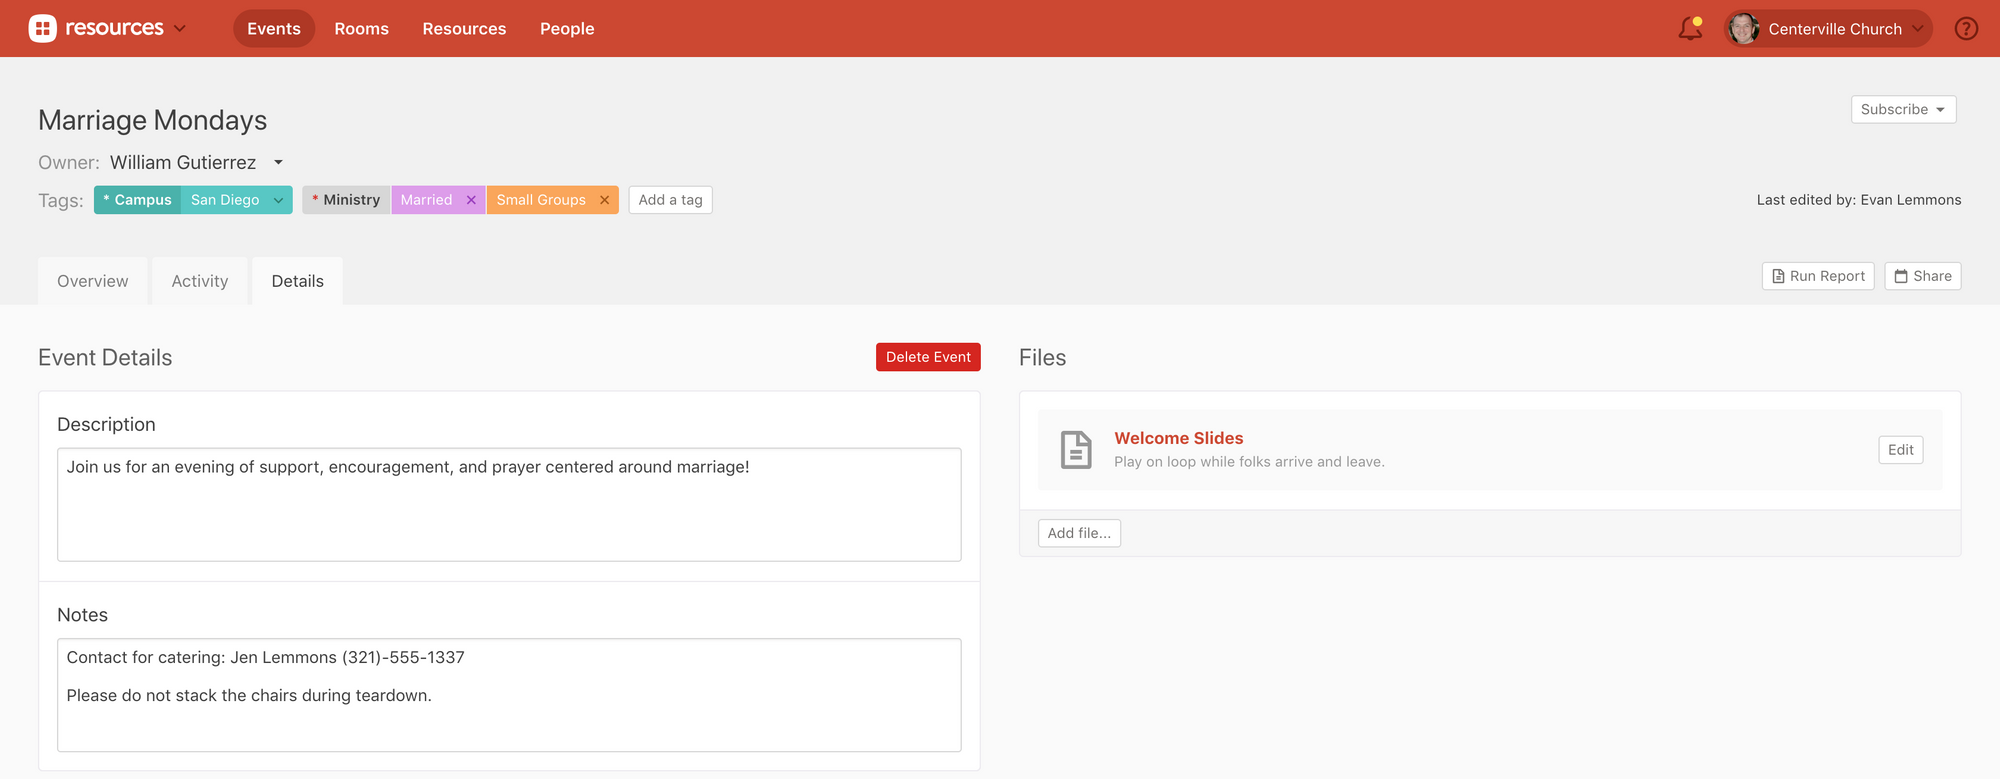Click the resources app logo icon
Screen dimensions: 2000x779
click(x=42, y=29)
